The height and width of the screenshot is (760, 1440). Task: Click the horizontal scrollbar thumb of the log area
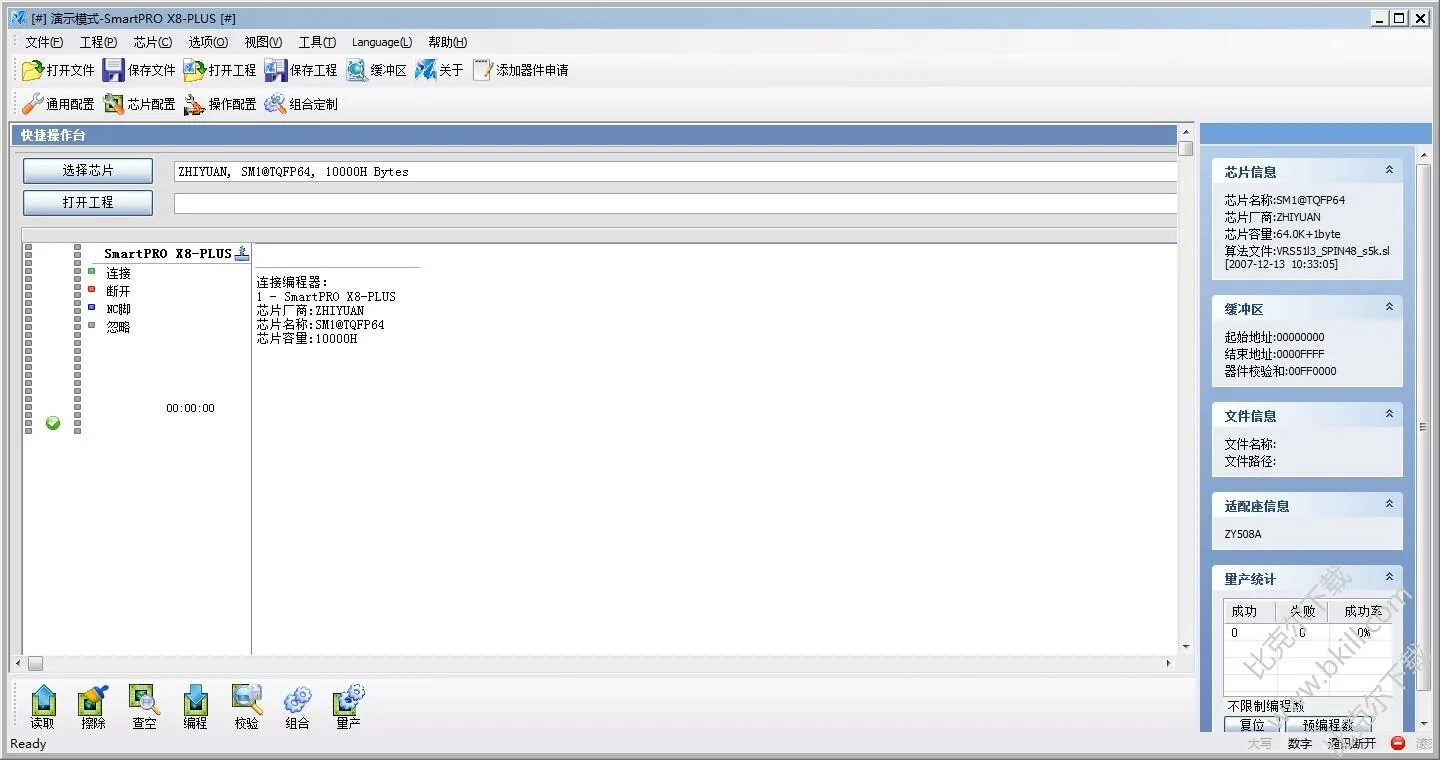(x=35, y=663)
